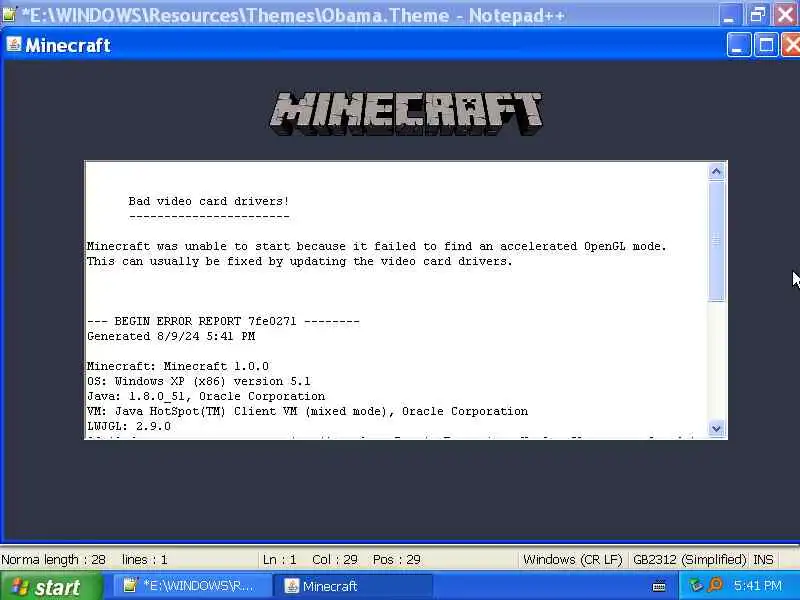Open the green tray icon
Screen dimensions: 800x600
point(696,585)
